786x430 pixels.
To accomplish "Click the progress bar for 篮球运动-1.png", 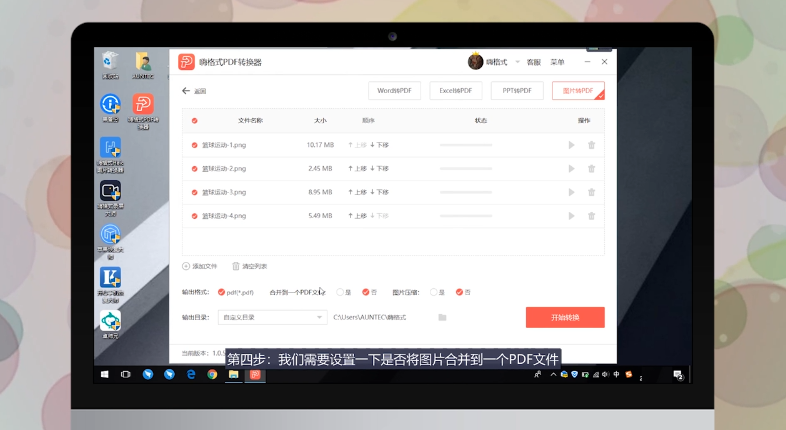I will (466, 145).
